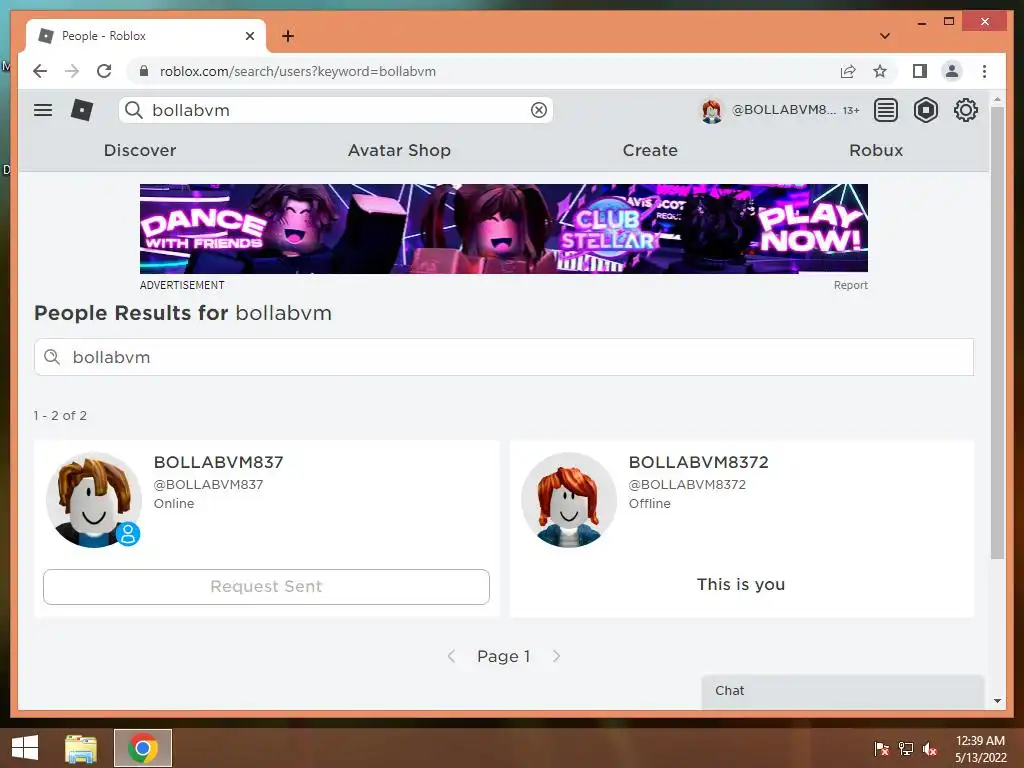Screen dimensions: 1024x768
Task: Click the 'People Results for bollabvm' heading
Action: [183, 313]
